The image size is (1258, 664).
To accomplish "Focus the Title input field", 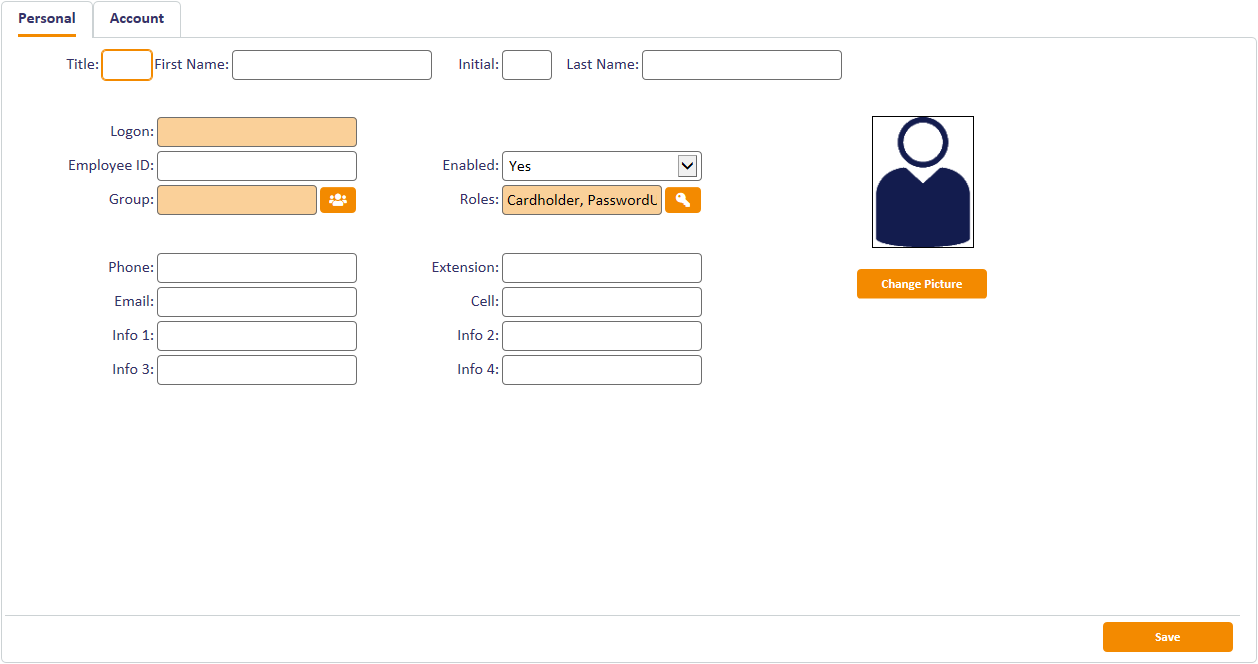I will point(127,65).
